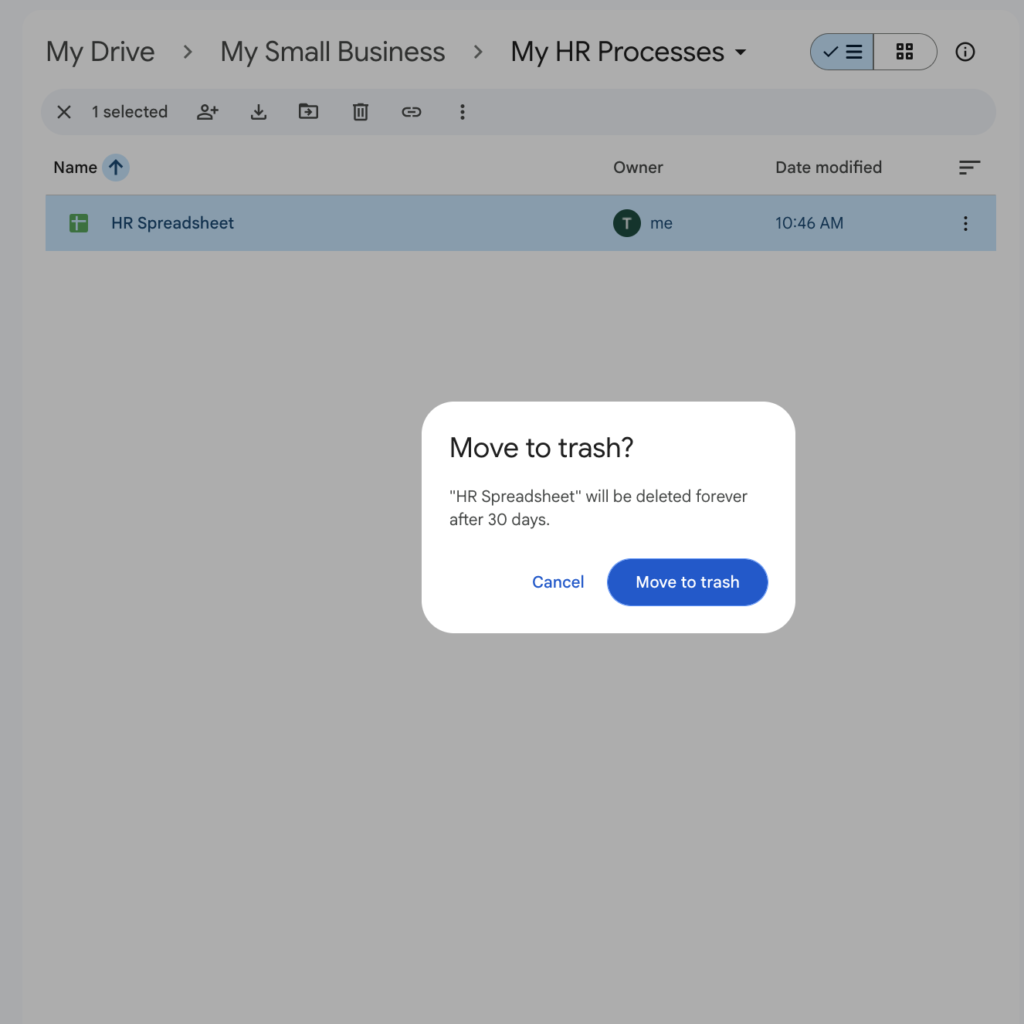Click the share (add person) icon
Viewport: 1024px width, 1024px height.
[207, 112]
